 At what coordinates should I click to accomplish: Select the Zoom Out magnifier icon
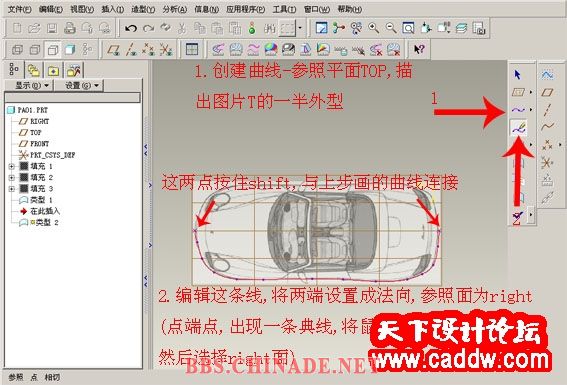391,28
